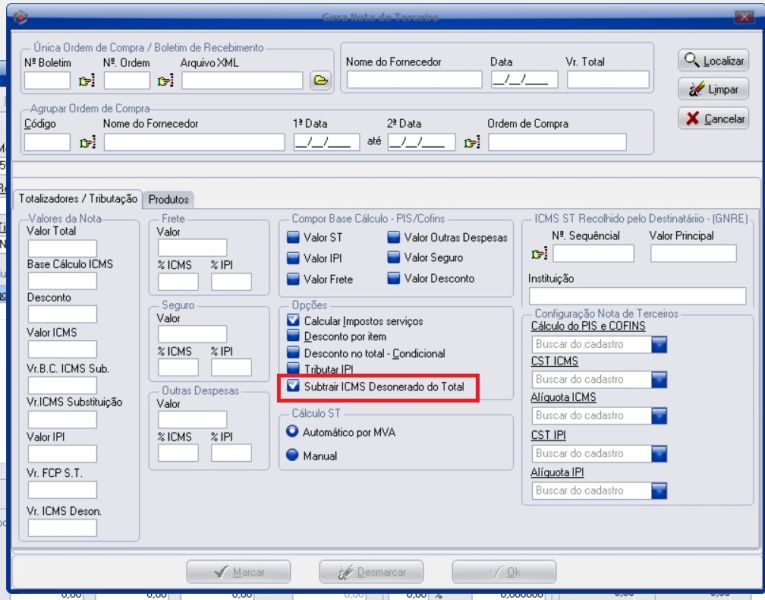This screenshot has height=600, width=765.
Task: Open lookup icon beside Nº Sequencial
Action: click(539, 254)
